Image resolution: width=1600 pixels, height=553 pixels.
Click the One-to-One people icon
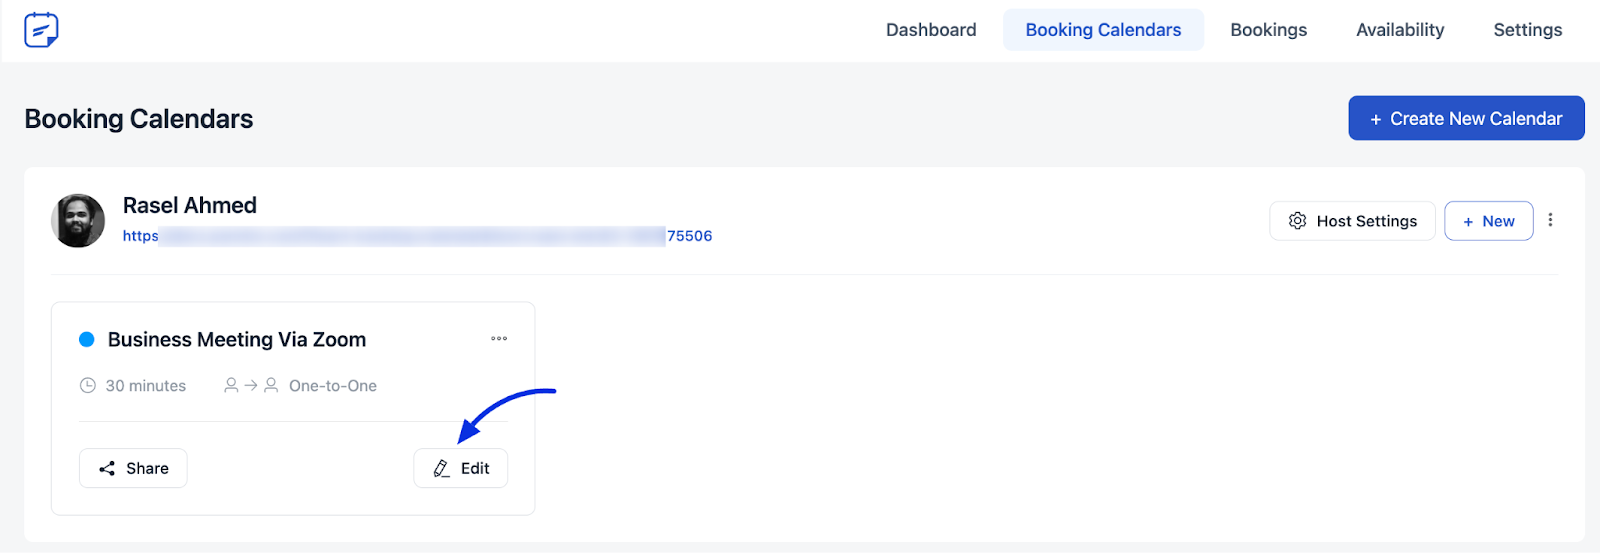point(251,385)
